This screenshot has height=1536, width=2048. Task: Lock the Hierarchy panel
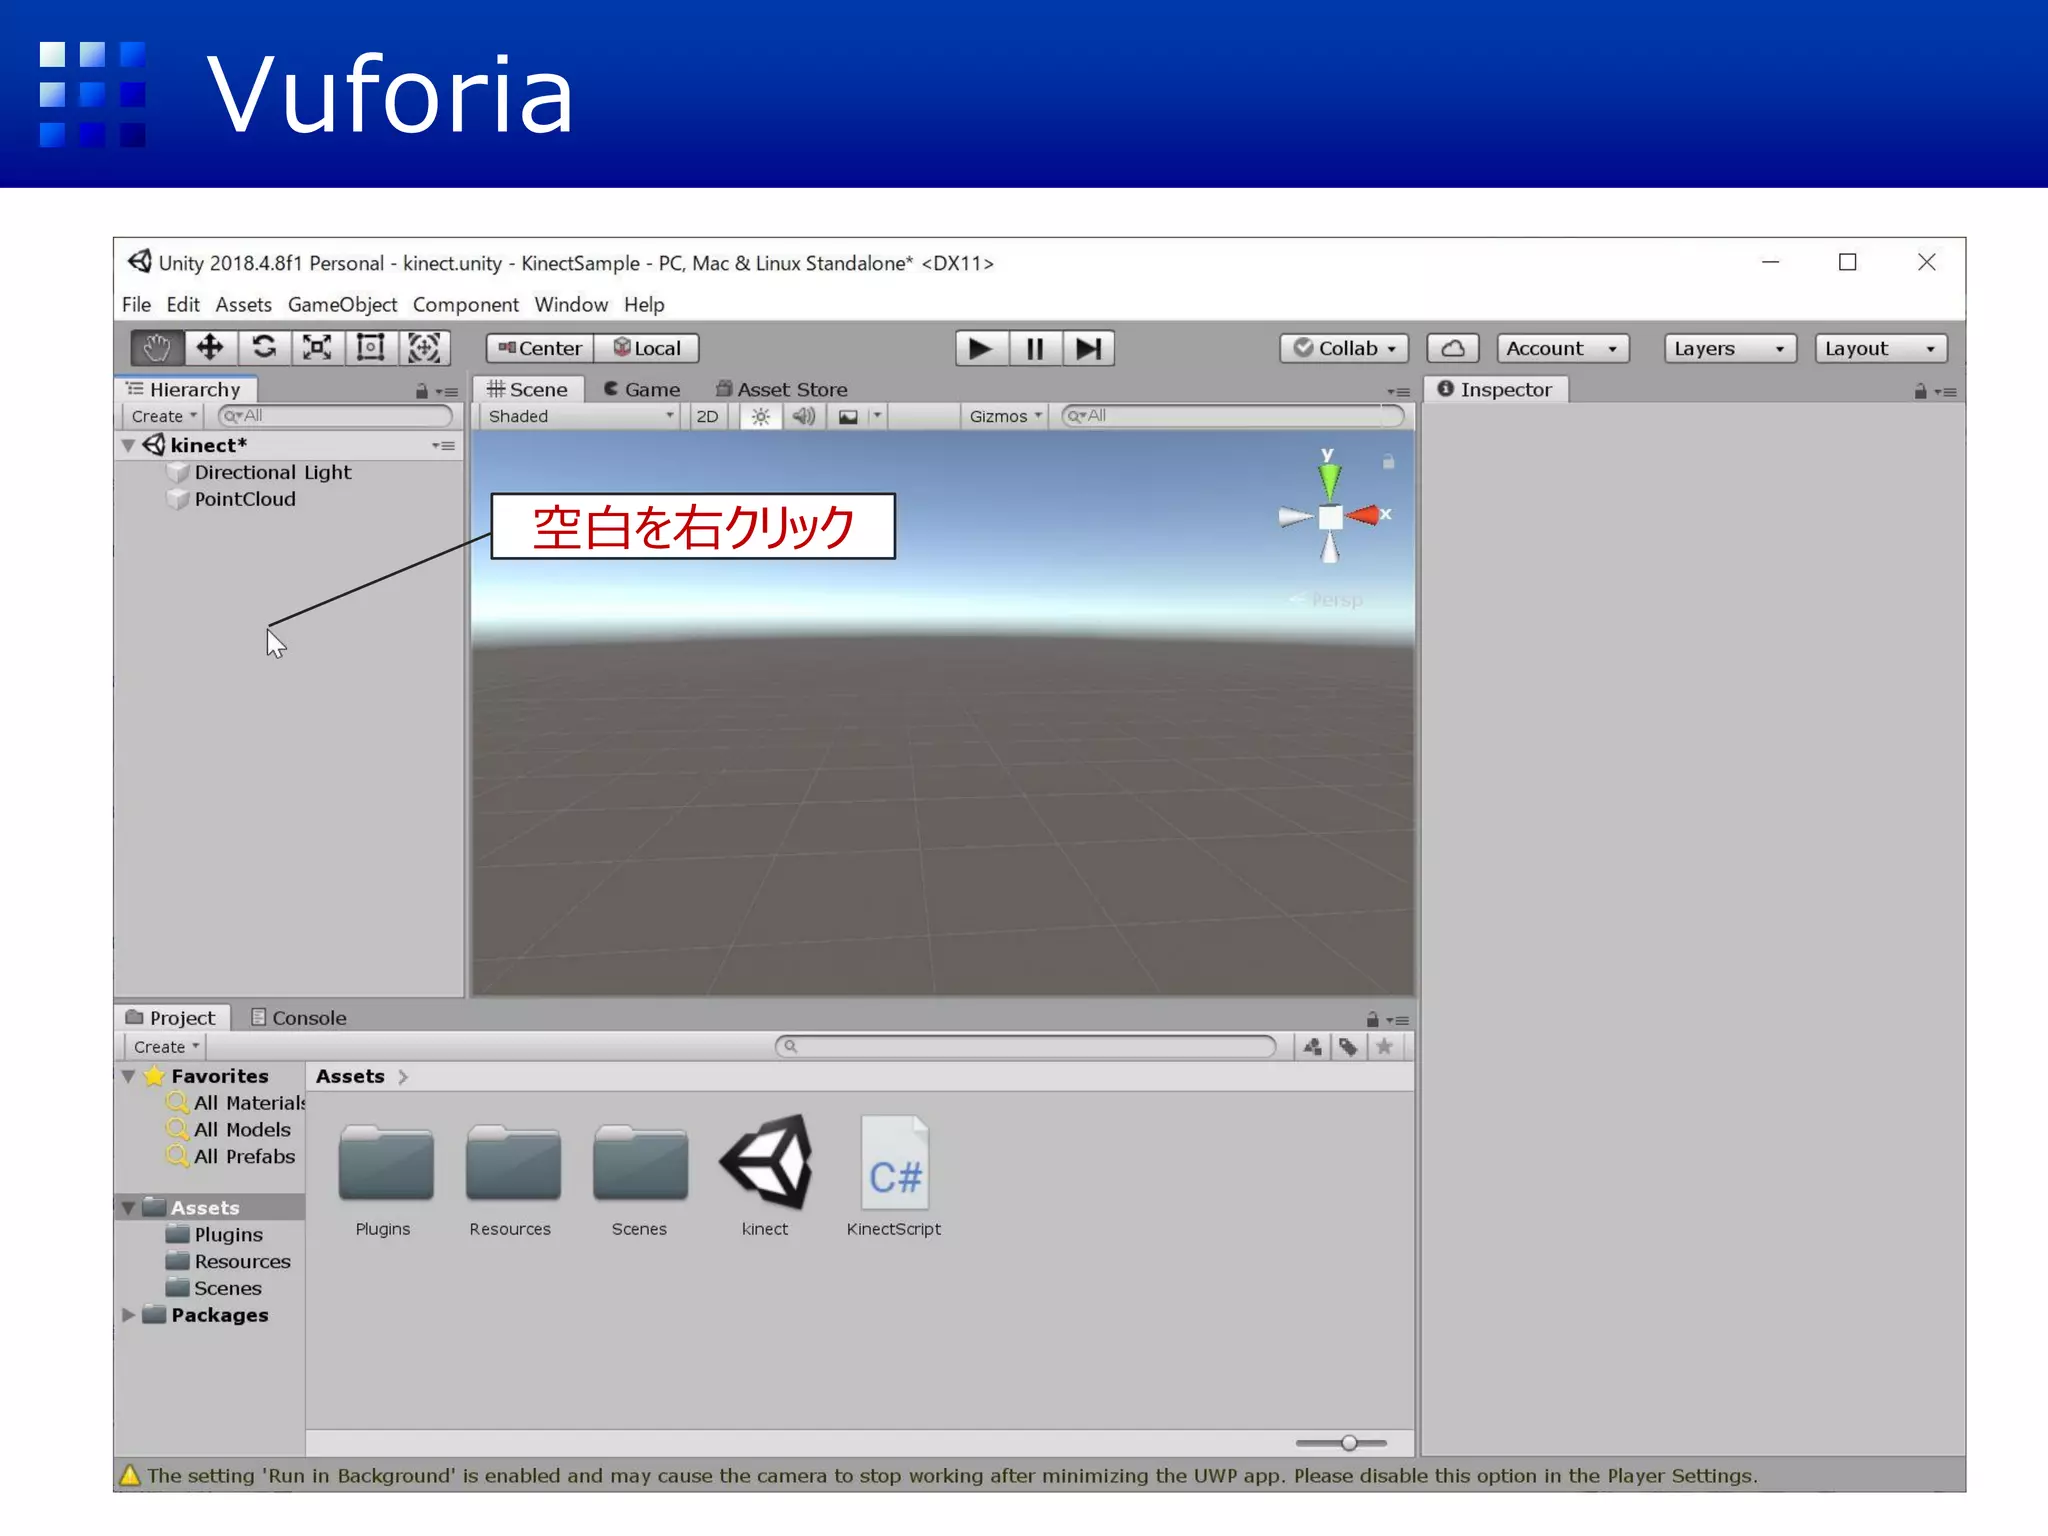[422, 391]
